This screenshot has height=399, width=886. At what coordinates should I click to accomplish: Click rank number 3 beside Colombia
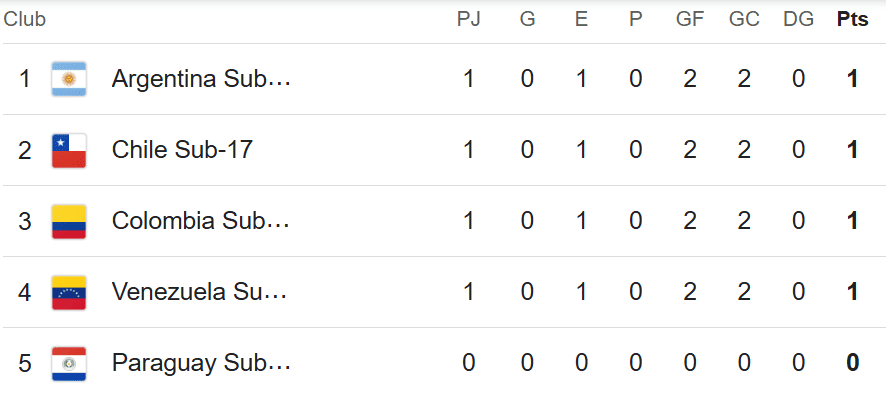coord(24,221)
